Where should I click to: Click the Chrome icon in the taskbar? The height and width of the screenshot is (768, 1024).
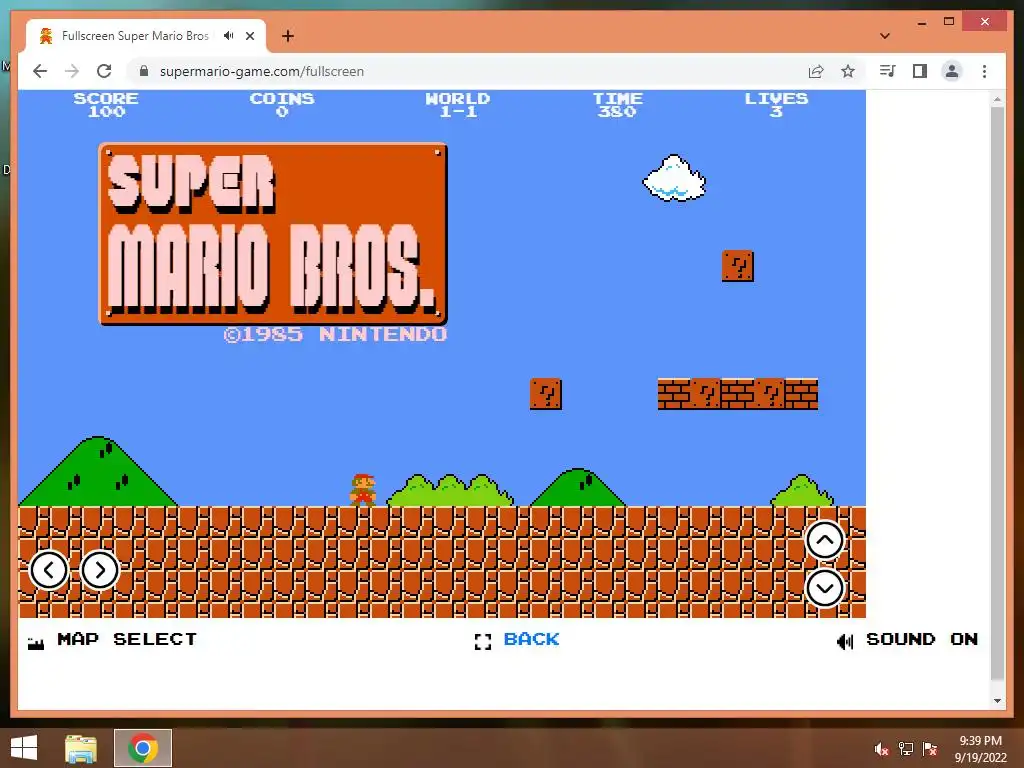pyautogui.click(x=143, y=748)
